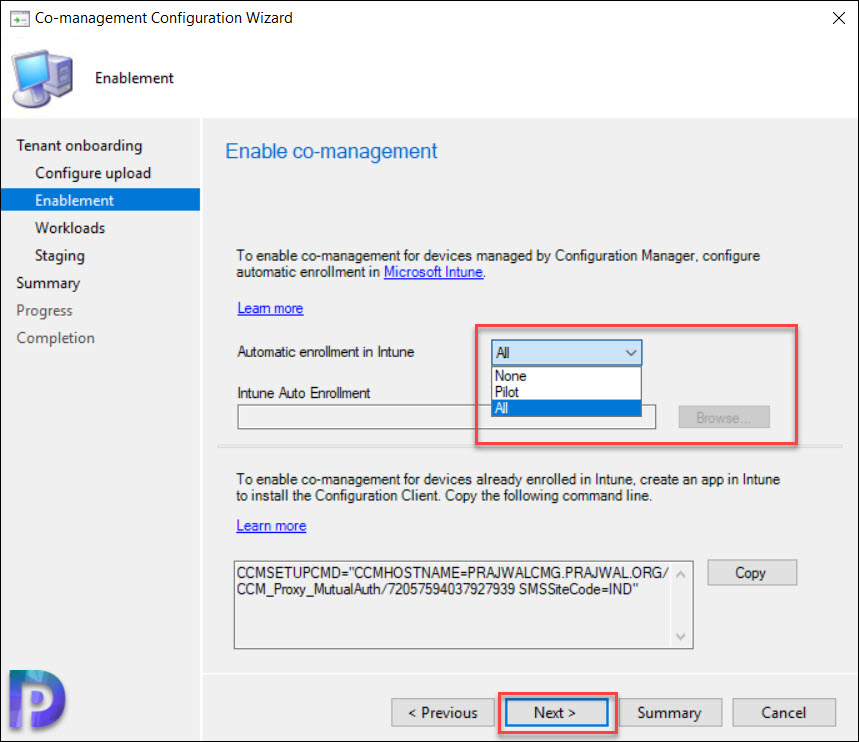This screenshot has height=742, width=859.
Task: Select Completion step in sidebar
Action: click(55, 338)
